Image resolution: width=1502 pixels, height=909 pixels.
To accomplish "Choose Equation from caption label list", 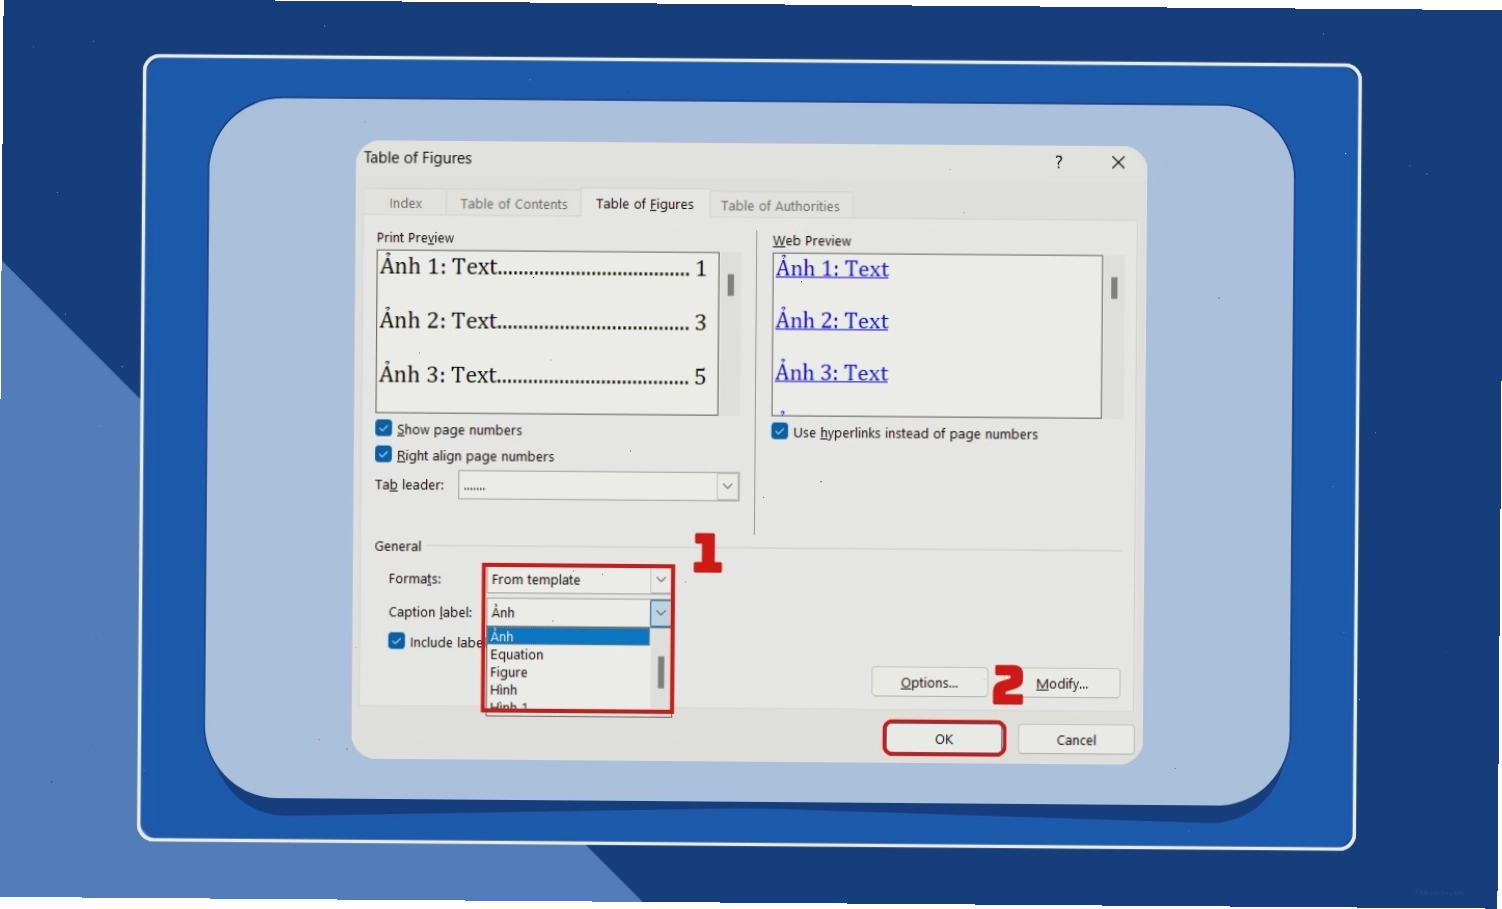I will pyautogui.click(x=568, y=654).
